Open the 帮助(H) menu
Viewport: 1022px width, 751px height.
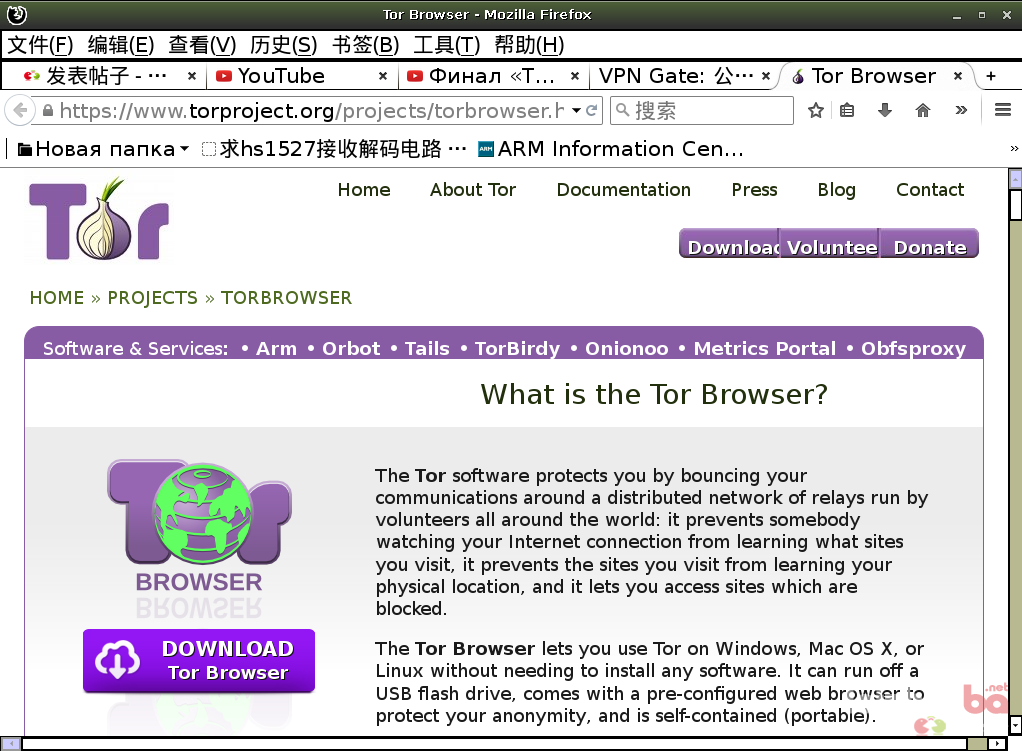[529, 45]
